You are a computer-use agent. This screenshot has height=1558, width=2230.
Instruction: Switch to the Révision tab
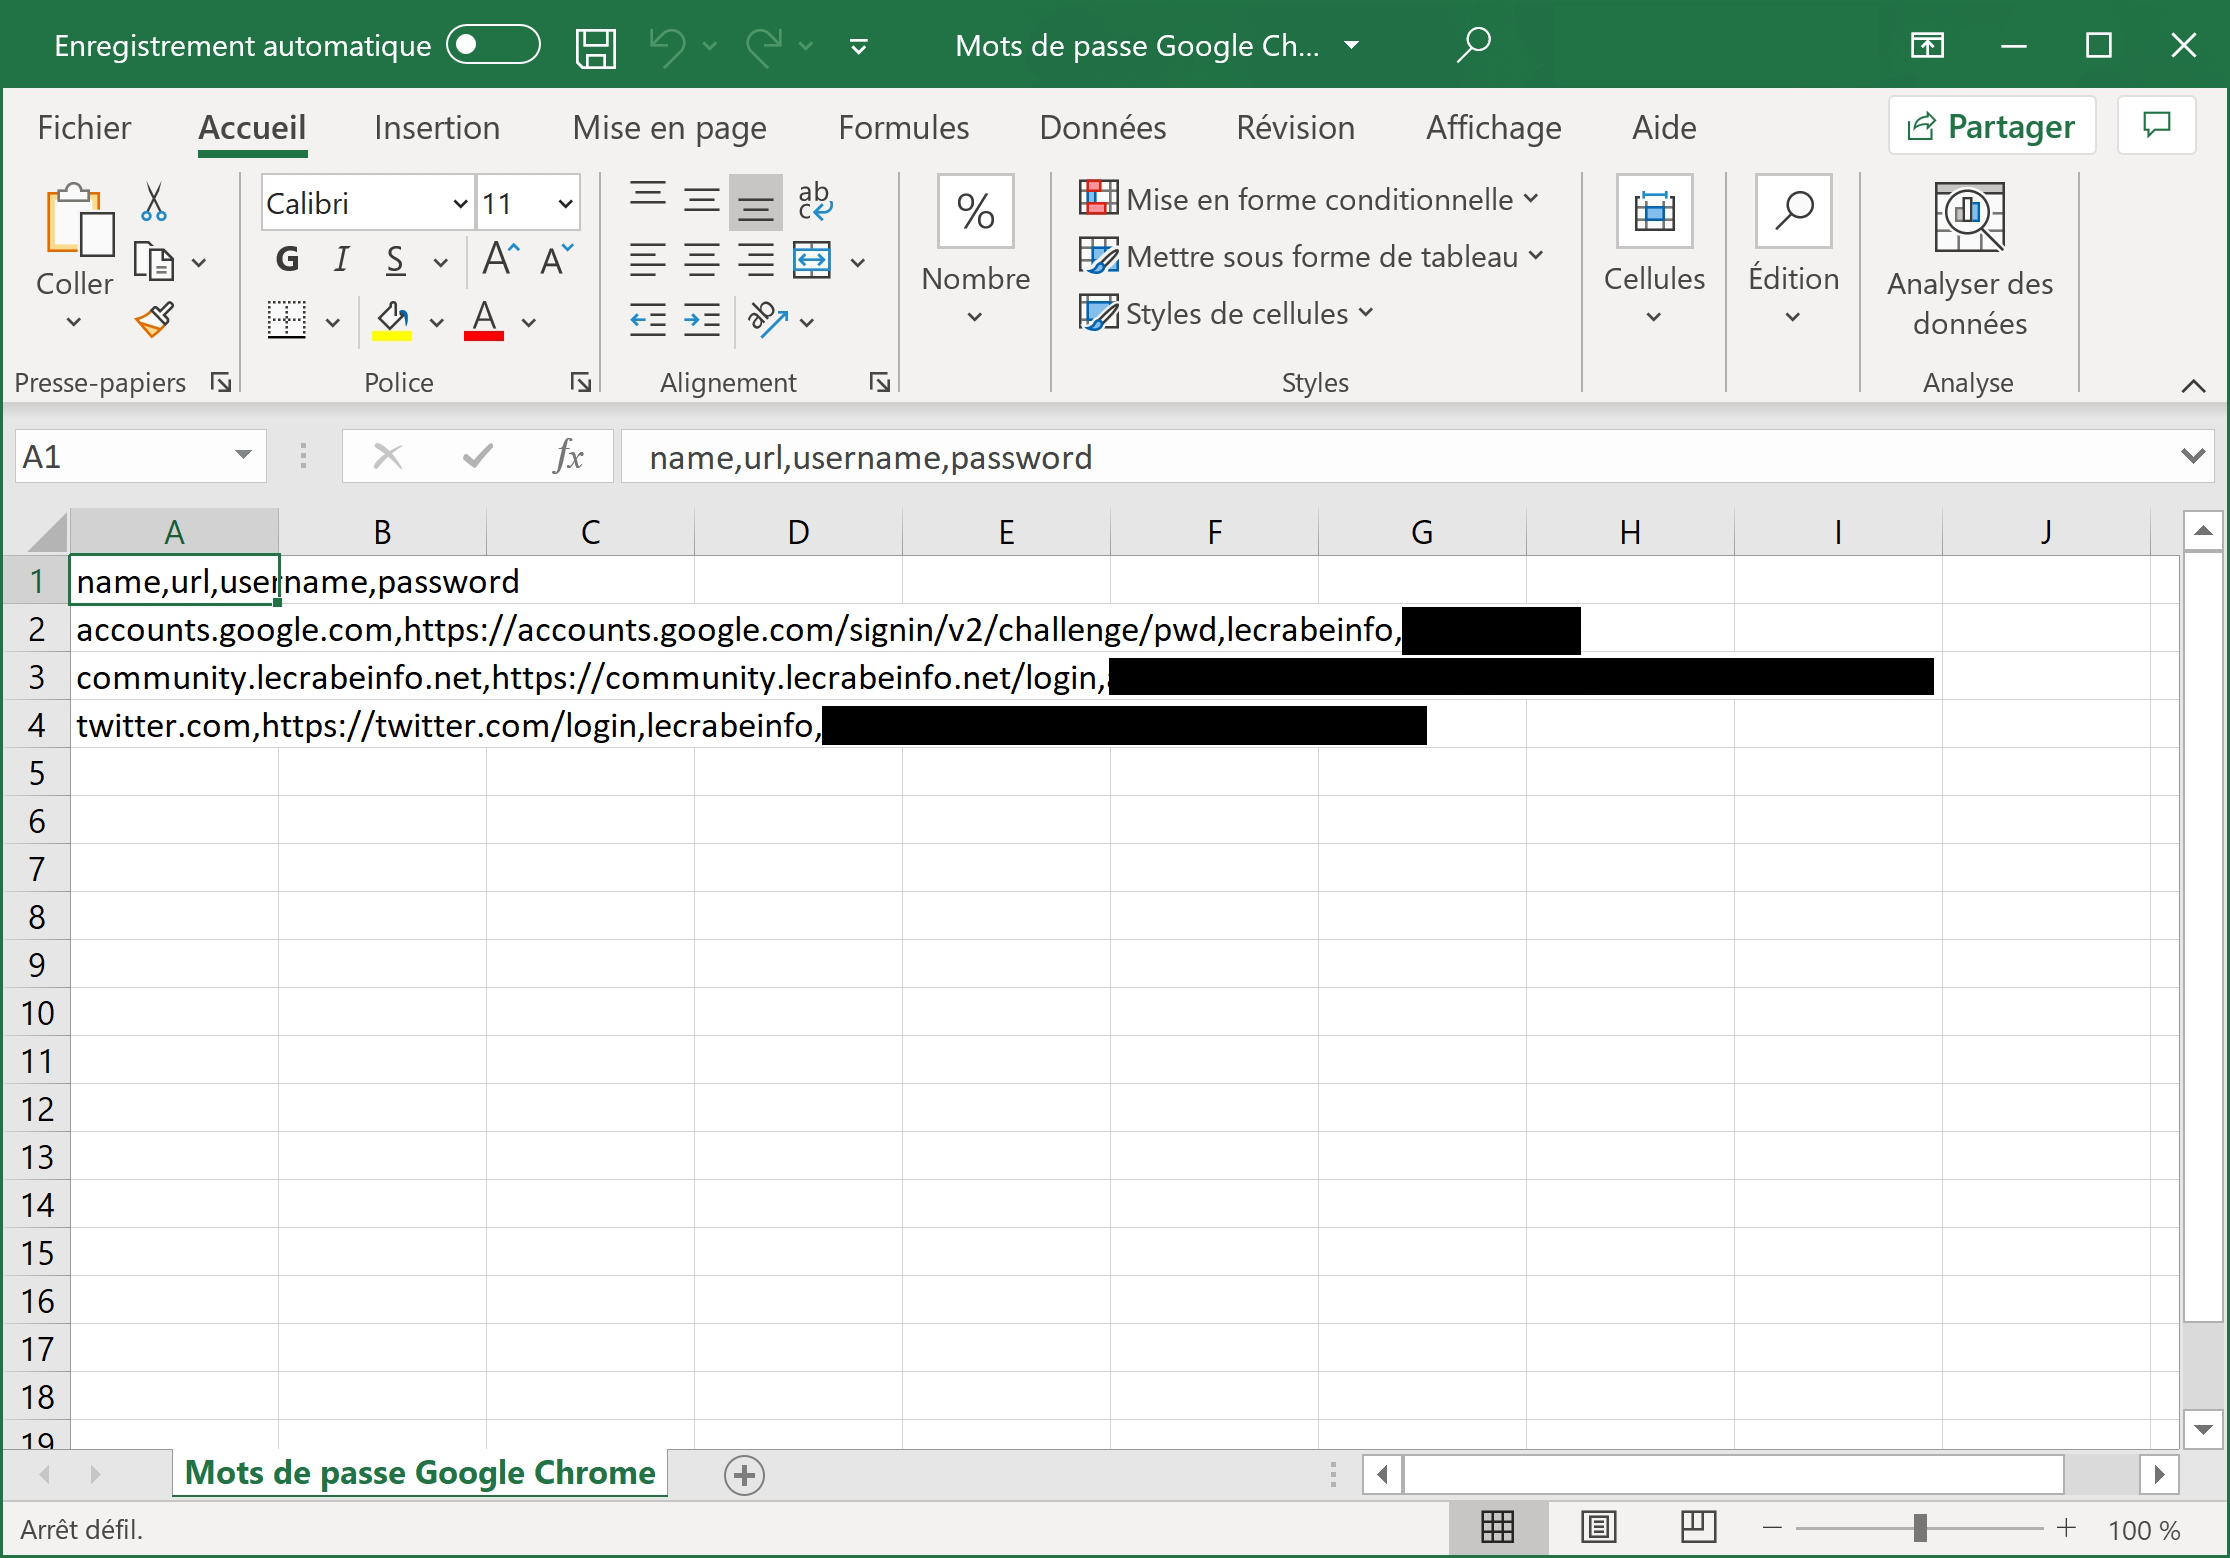pyautogui.click(x=1296, y=128)
